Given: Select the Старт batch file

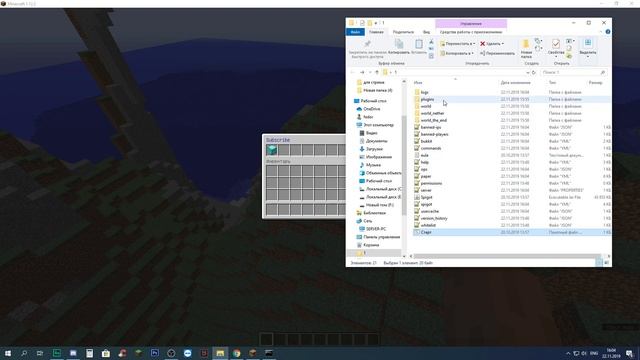Looking at the screenshot, I should (x=426, y=232).
